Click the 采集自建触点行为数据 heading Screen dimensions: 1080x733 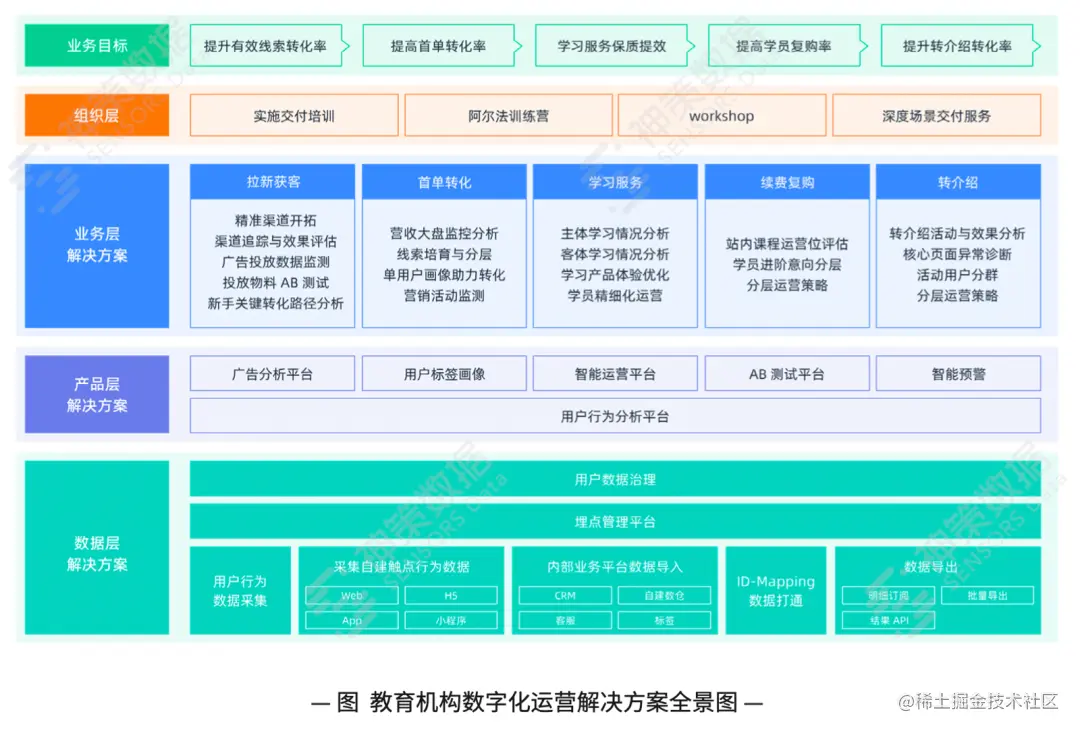tap(402, 566)
